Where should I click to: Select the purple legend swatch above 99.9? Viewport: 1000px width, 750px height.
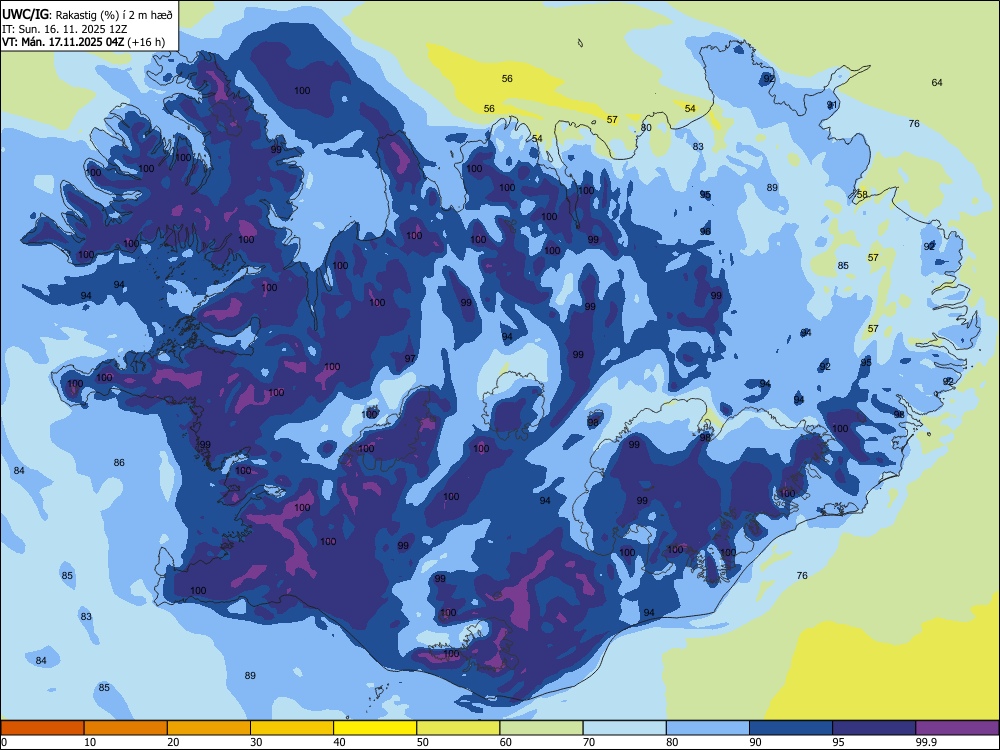point(957,728)
